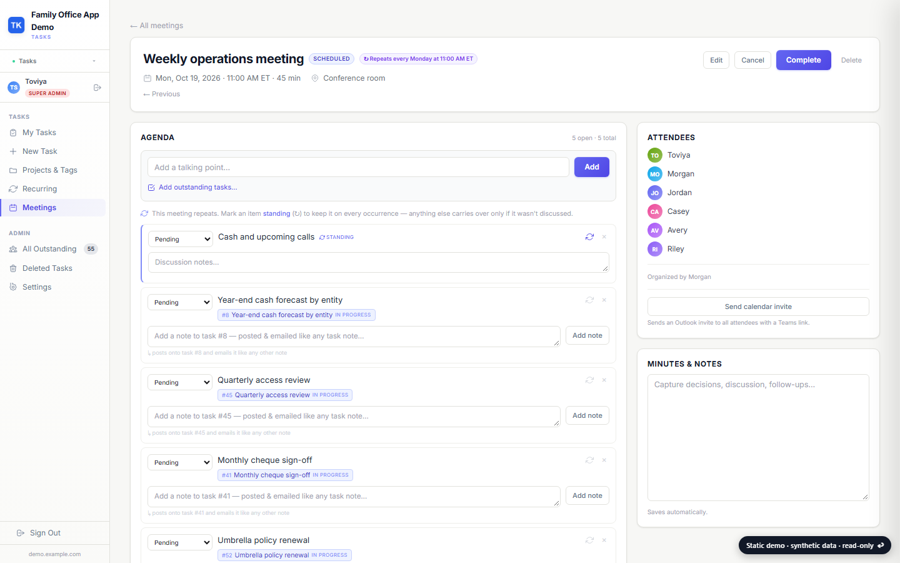
Task: Click the Complete button
Action: pyautogui.click(x=803, y=60)
